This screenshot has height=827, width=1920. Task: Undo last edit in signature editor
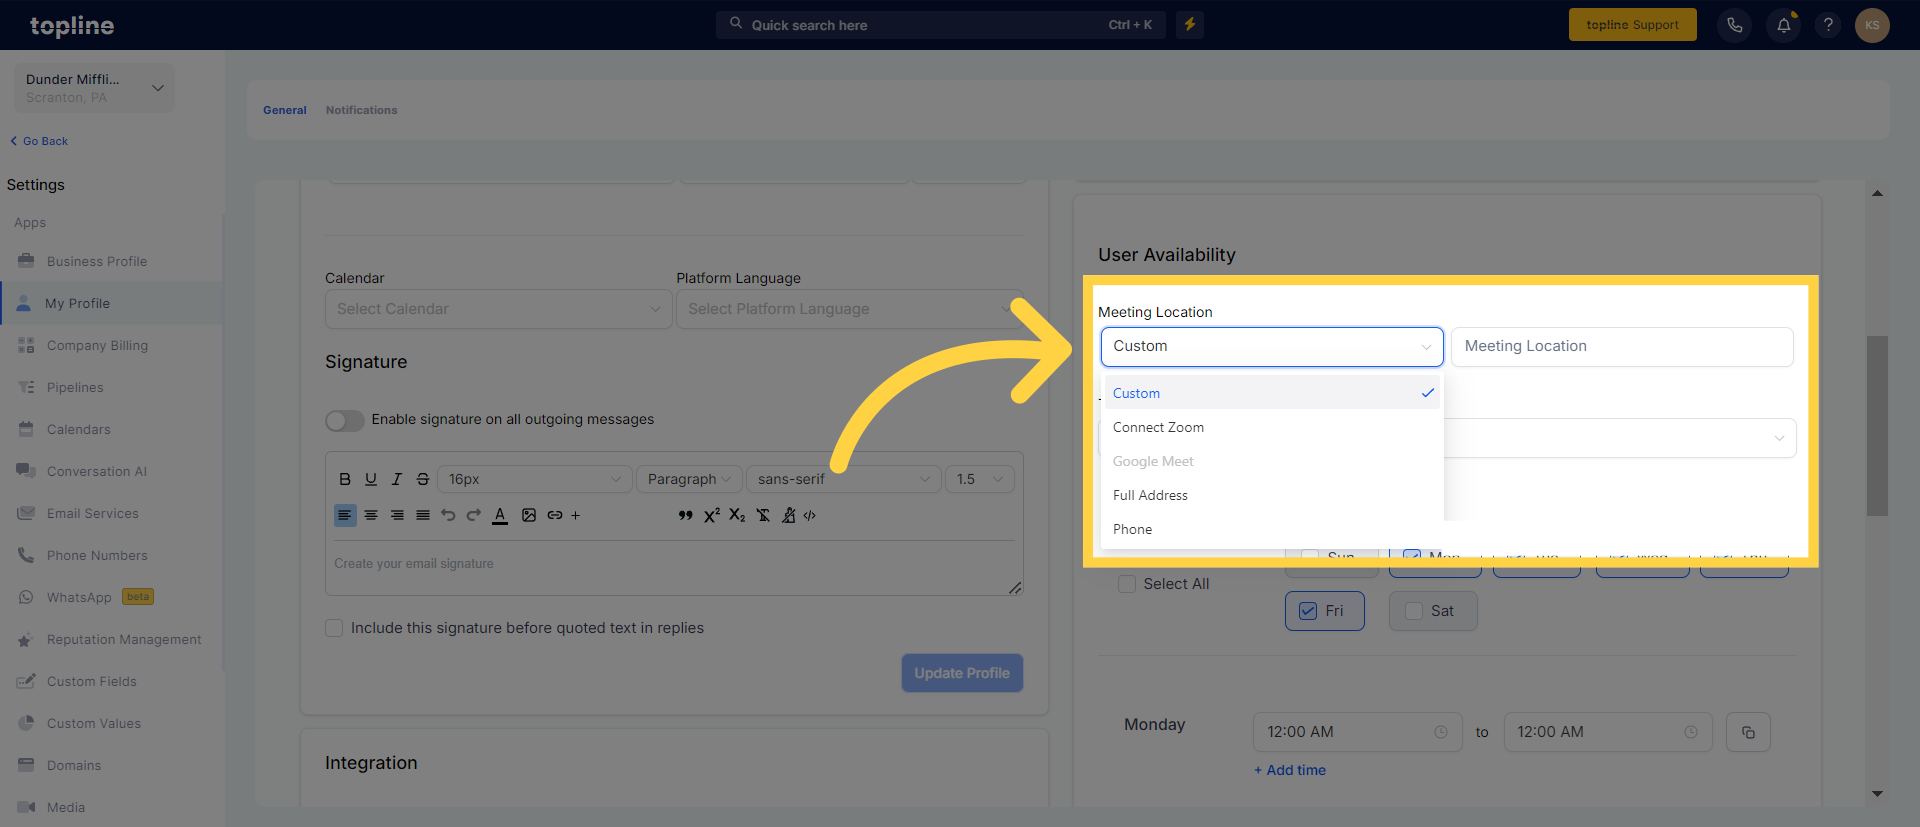point(448,515)
